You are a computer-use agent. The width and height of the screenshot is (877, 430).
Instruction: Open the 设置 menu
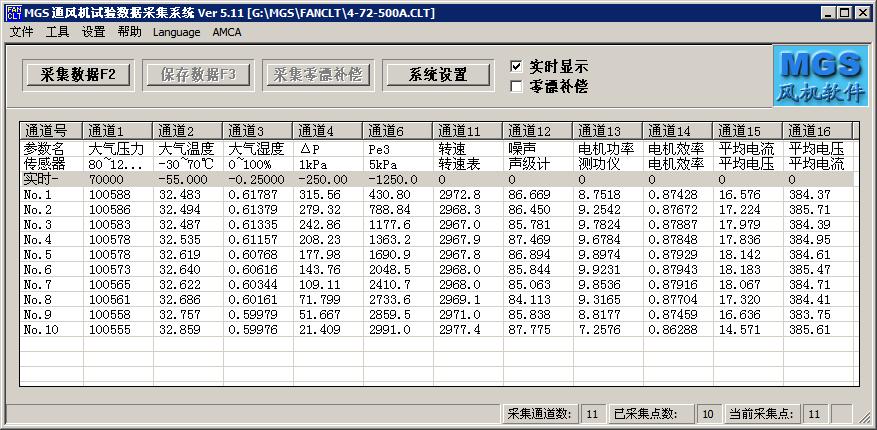click(x=93, y=32)
